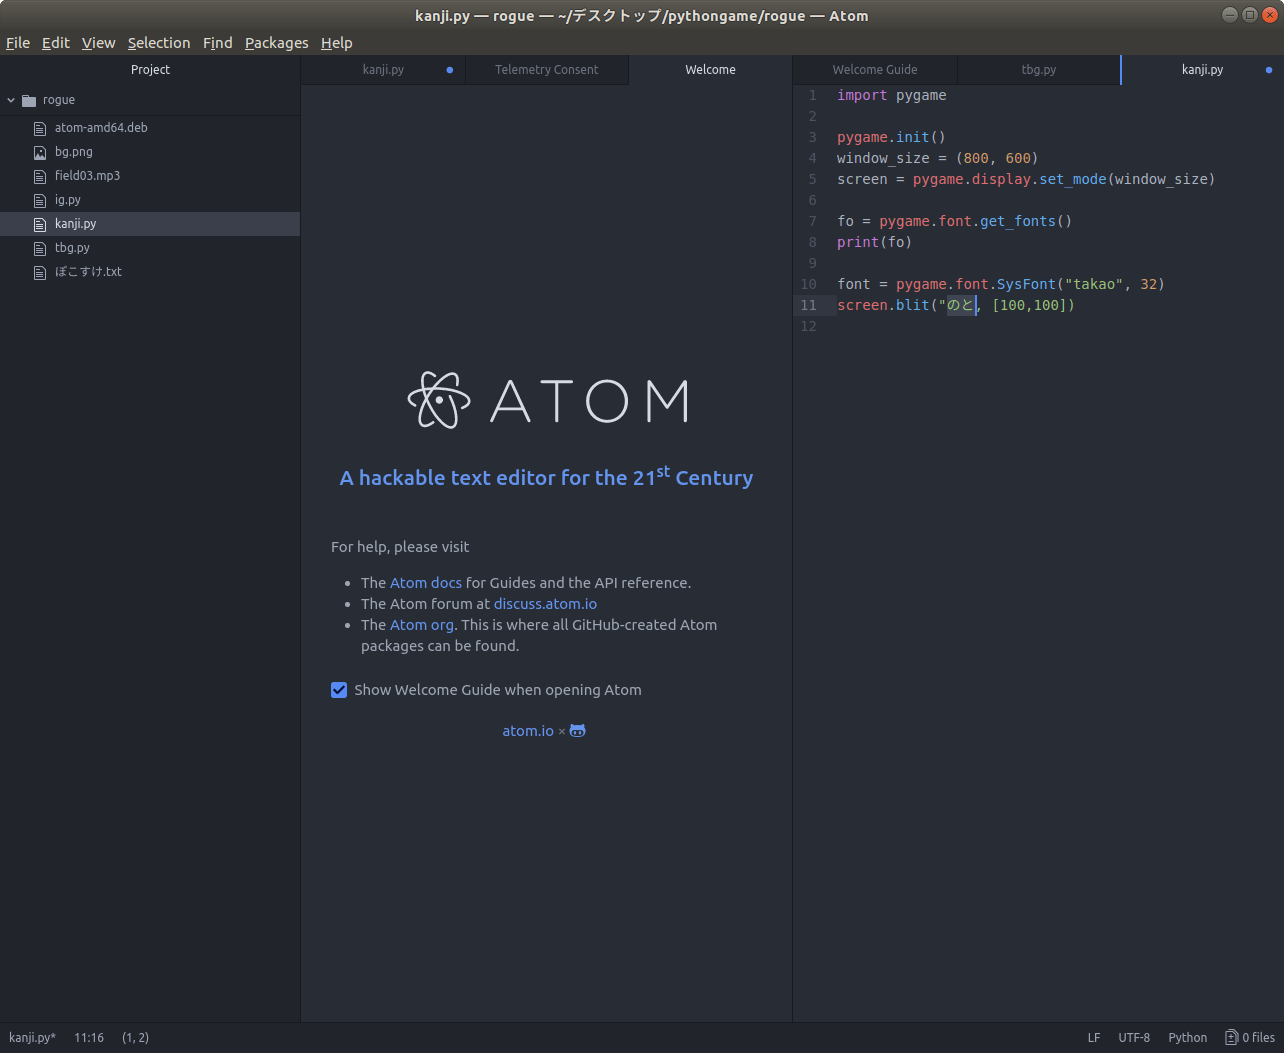This screenshot has width=1284, height=1053.
Task: Change line ending LF in status bar
Action: (1094, 1038)
